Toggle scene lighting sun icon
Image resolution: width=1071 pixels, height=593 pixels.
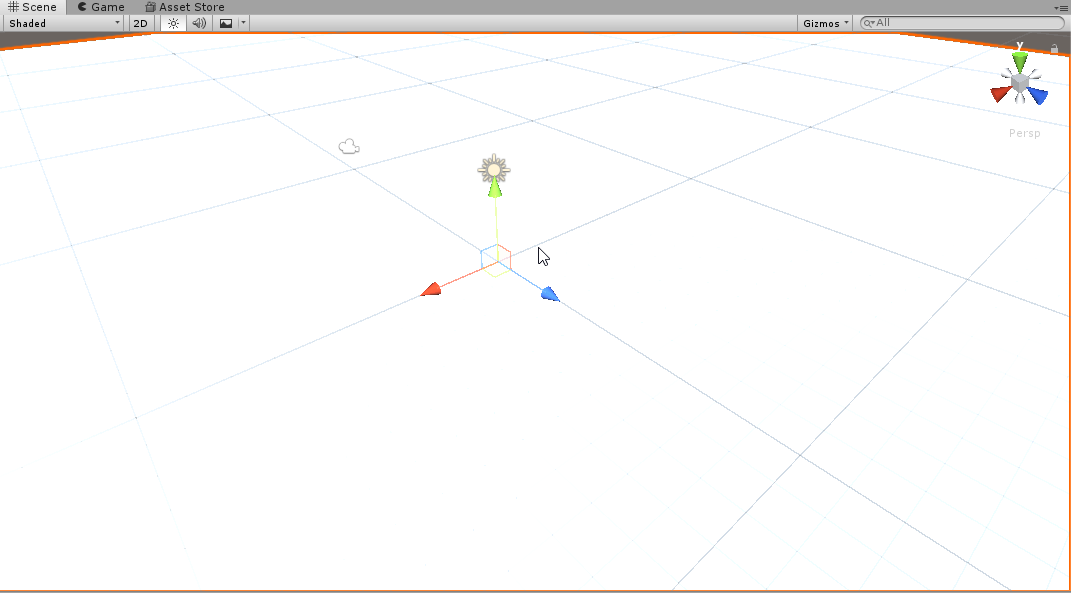tap(173, 23)
